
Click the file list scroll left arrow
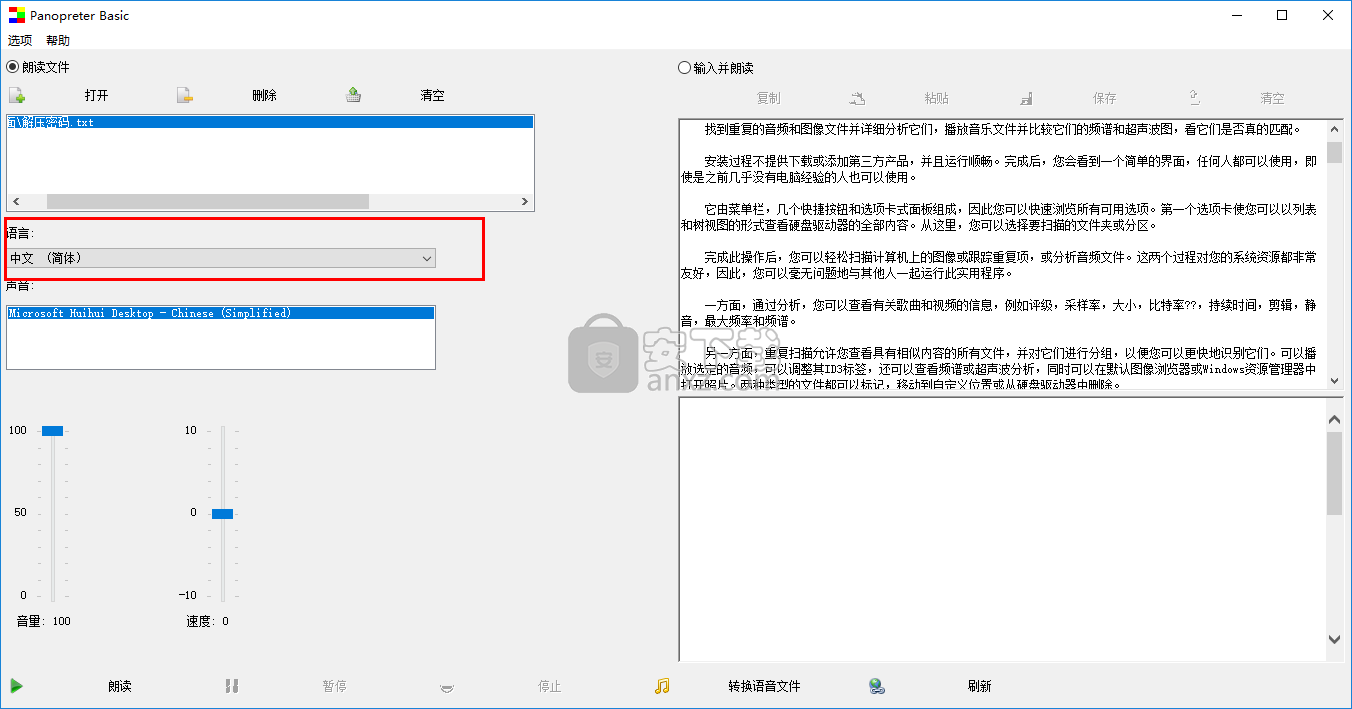pyautogui.click(x=15, y=202)
